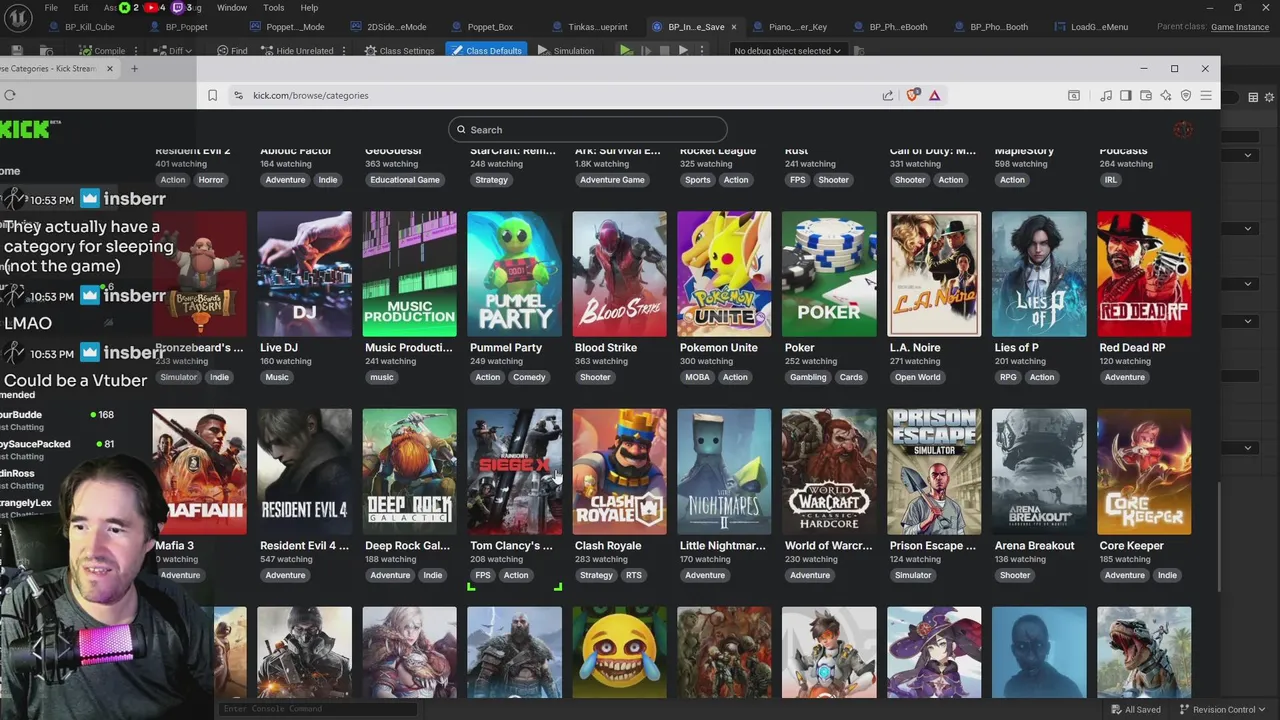The image size is (1280, 720).
Task: Open the Unreal Window menu
Action: pyautogui.click(x=232, y=8)
